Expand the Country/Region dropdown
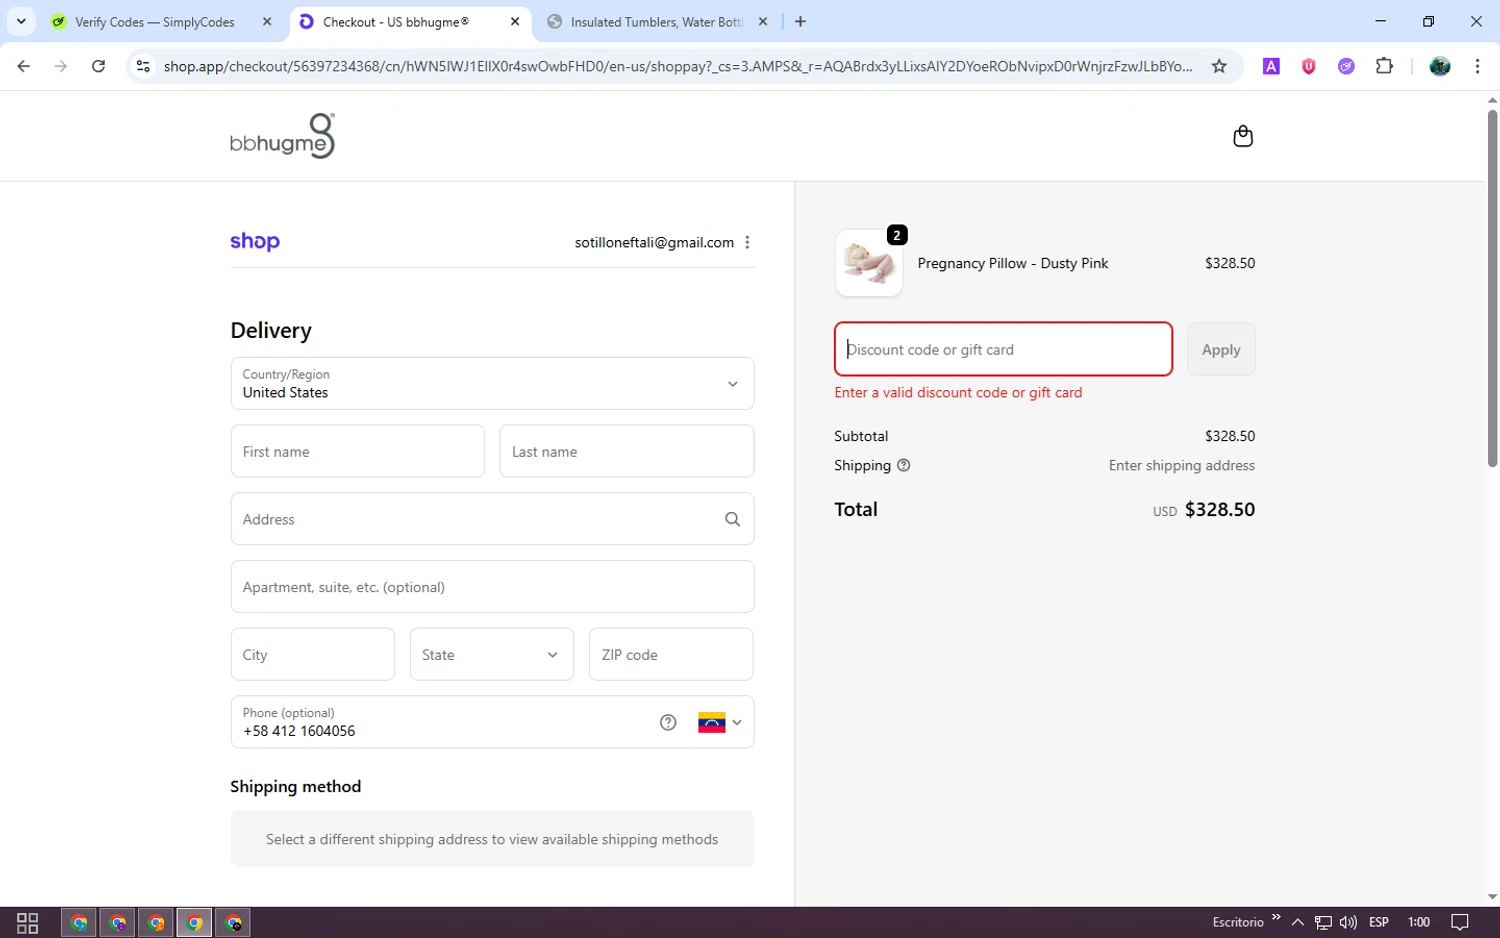This screenshot has width=1500, height=938. [x=492, y=384]
